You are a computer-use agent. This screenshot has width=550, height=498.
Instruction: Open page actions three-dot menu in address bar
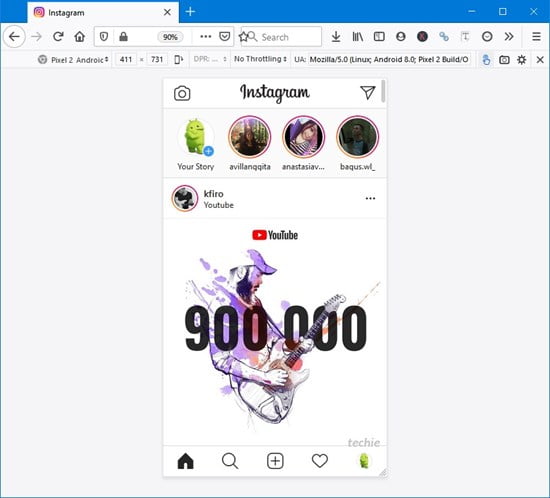(x=206, y=36)
